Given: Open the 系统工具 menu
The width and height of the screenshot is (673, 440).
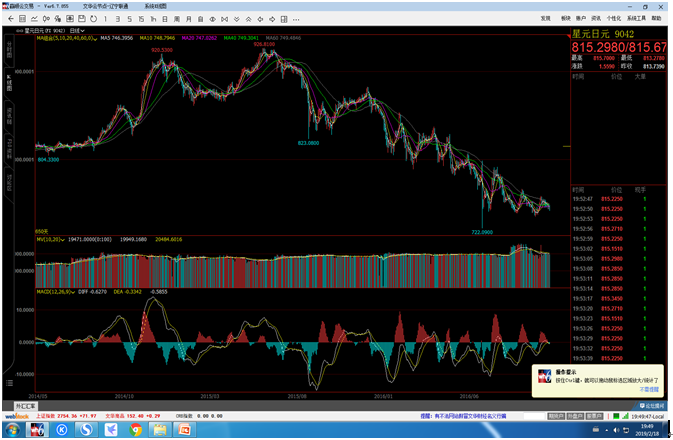Looking at the screenshot, I should click(635, 18).
